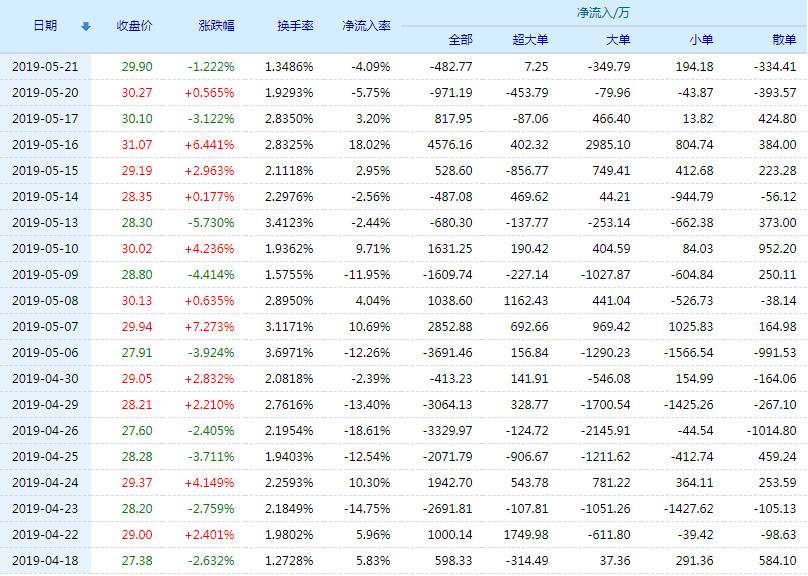Click closing price 27.38

pos(137,561)
